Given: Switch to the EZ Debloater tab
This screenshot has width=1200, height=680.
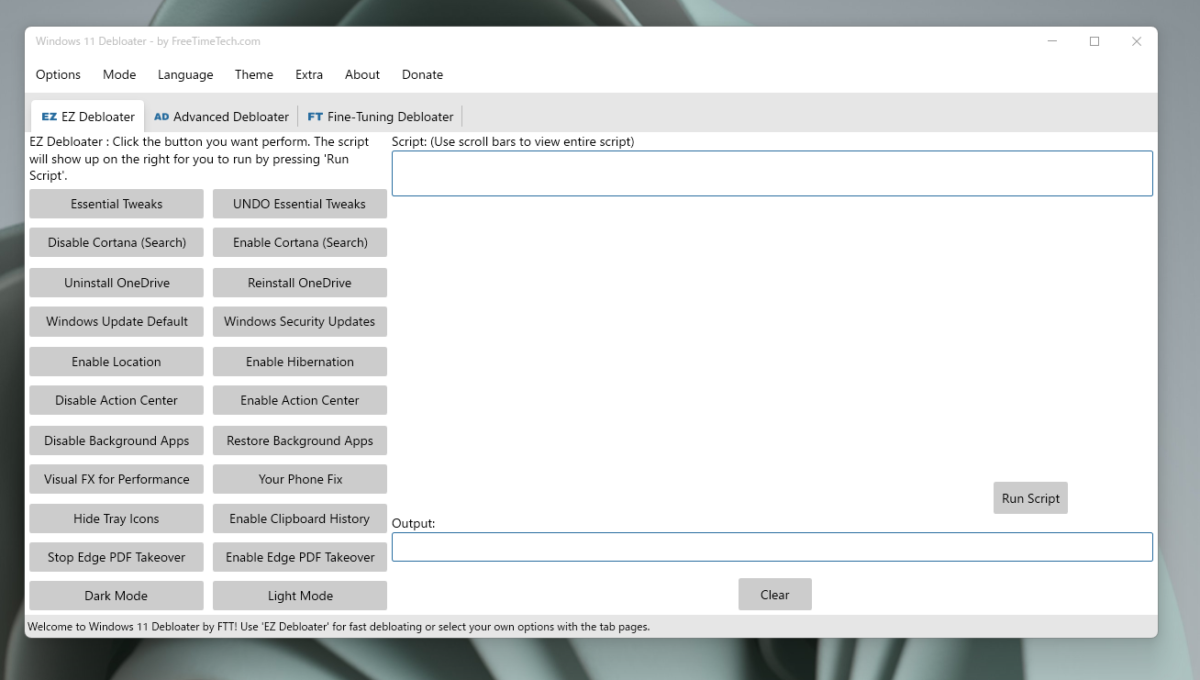Looking at the screenshot, I should click(88, 116).
